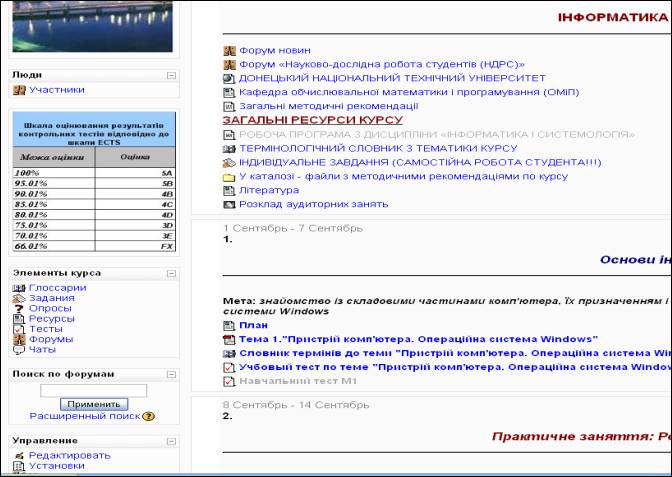The width and height of the screenshot is (672, 477).
Task: Click the Ресурсы resources icon
Action: (x=19, y=319)
